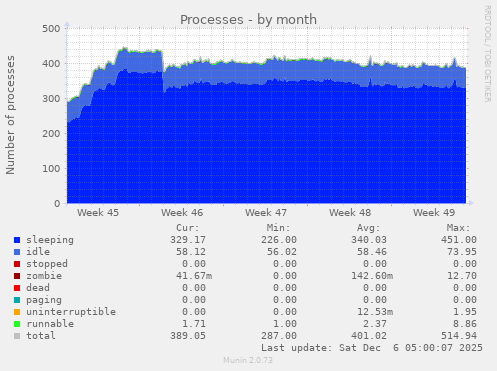
Task: Click the 'Week 47' axis label
Action: pyautogui.click(x=266, y=213)
